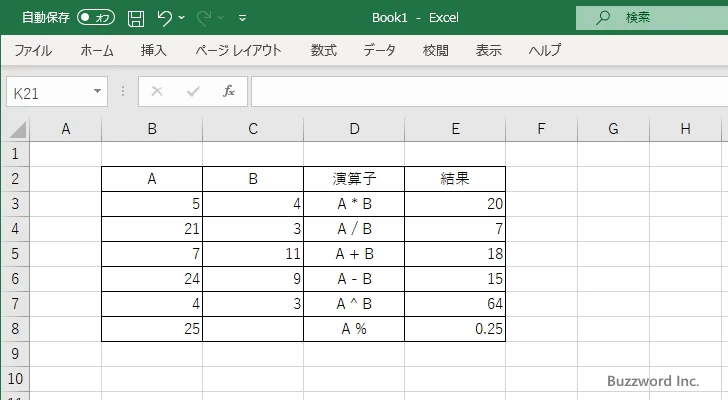This screenshot has width=728, height=400.
Task: Click the Redo arrow icon
Action: pyautogui.click(x=203, y=18)
